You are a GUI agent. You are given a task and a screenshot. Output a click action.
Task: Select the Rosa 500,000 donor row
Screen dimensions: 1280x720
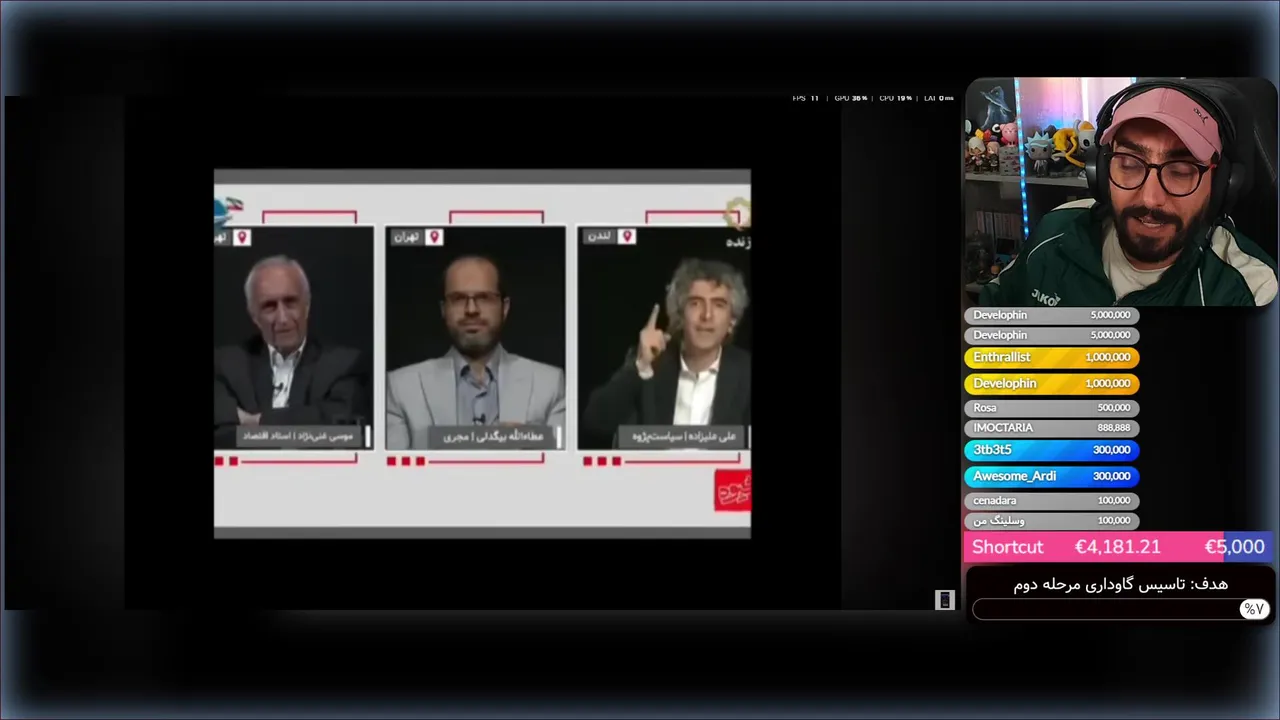tap(1052, 407)
